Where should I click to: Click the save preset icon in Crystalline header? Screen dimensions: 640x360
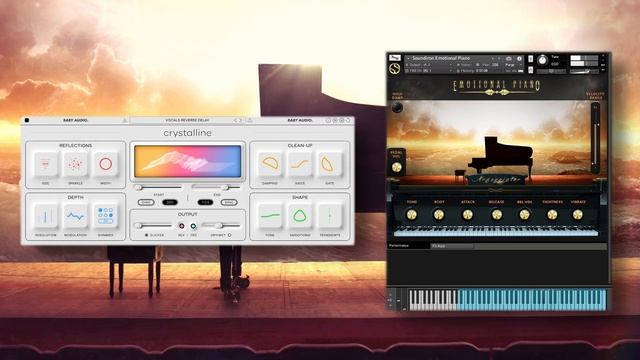coord(250,120)
